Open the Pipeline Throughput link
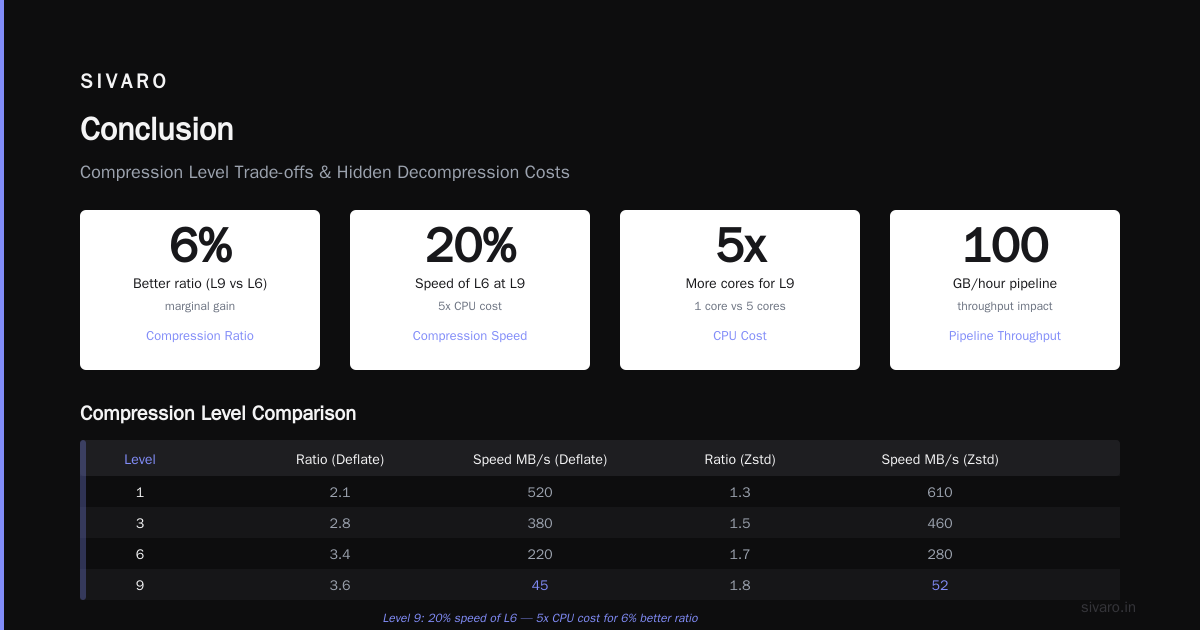This screenshot has height=630, width=1200. (1005, 336)
